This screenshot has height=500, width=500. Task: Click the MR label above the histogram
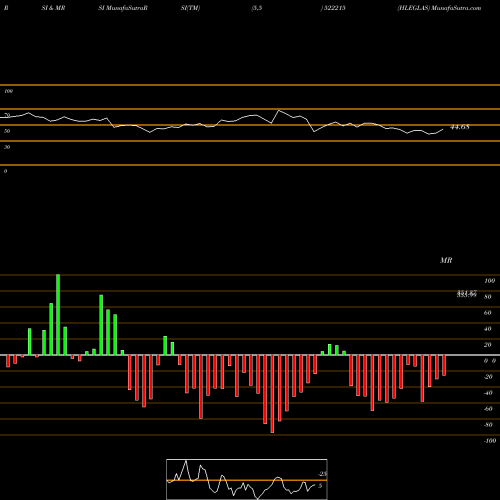click(446, 260)
